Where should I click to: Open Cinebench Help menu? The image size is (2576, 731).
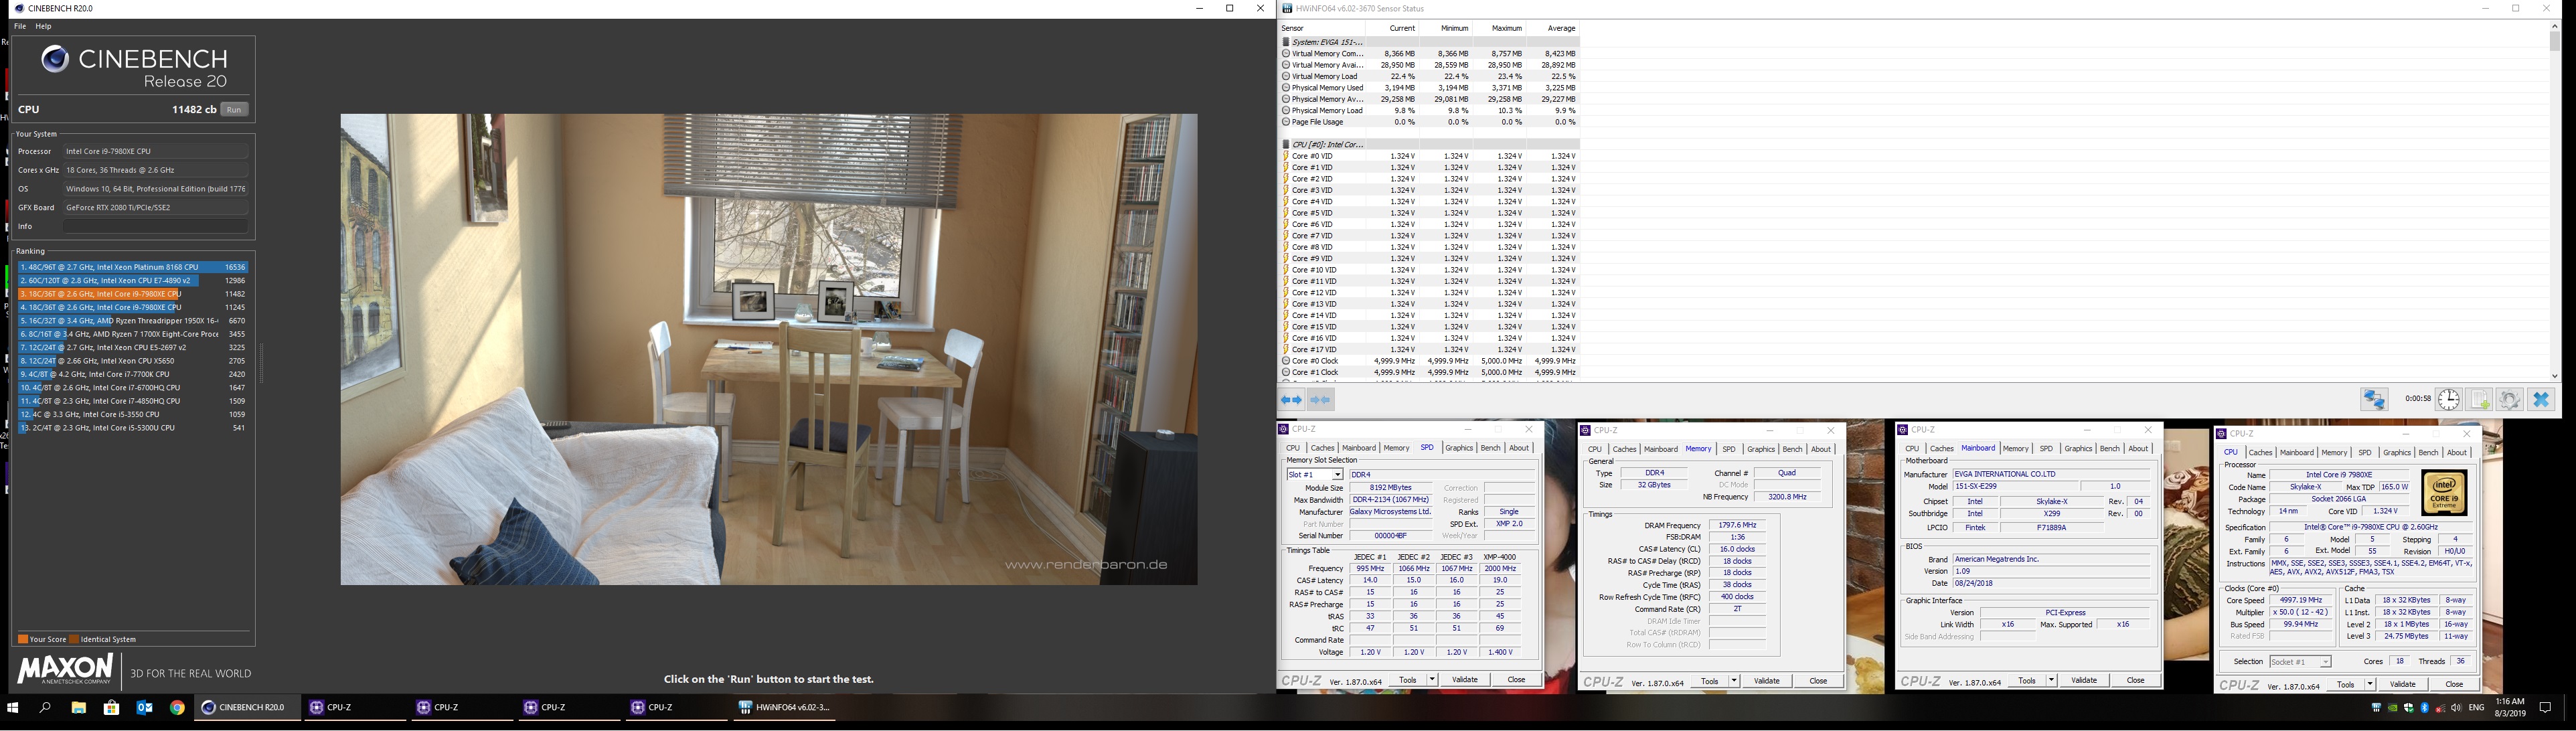click(x=44, y=26)
